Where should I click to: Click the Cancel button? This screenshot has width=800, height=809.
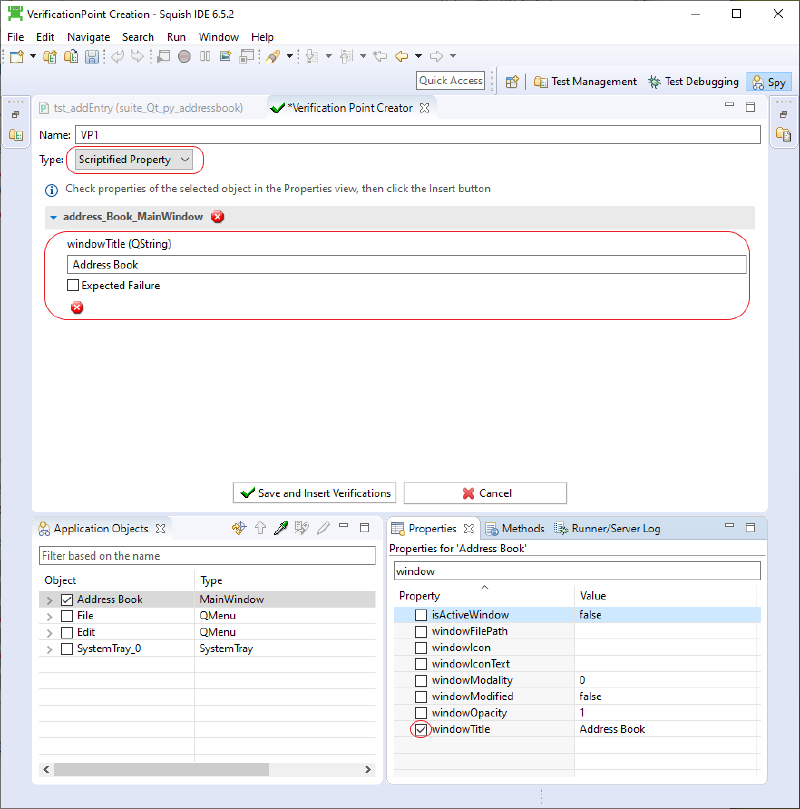tap(485, 493)
